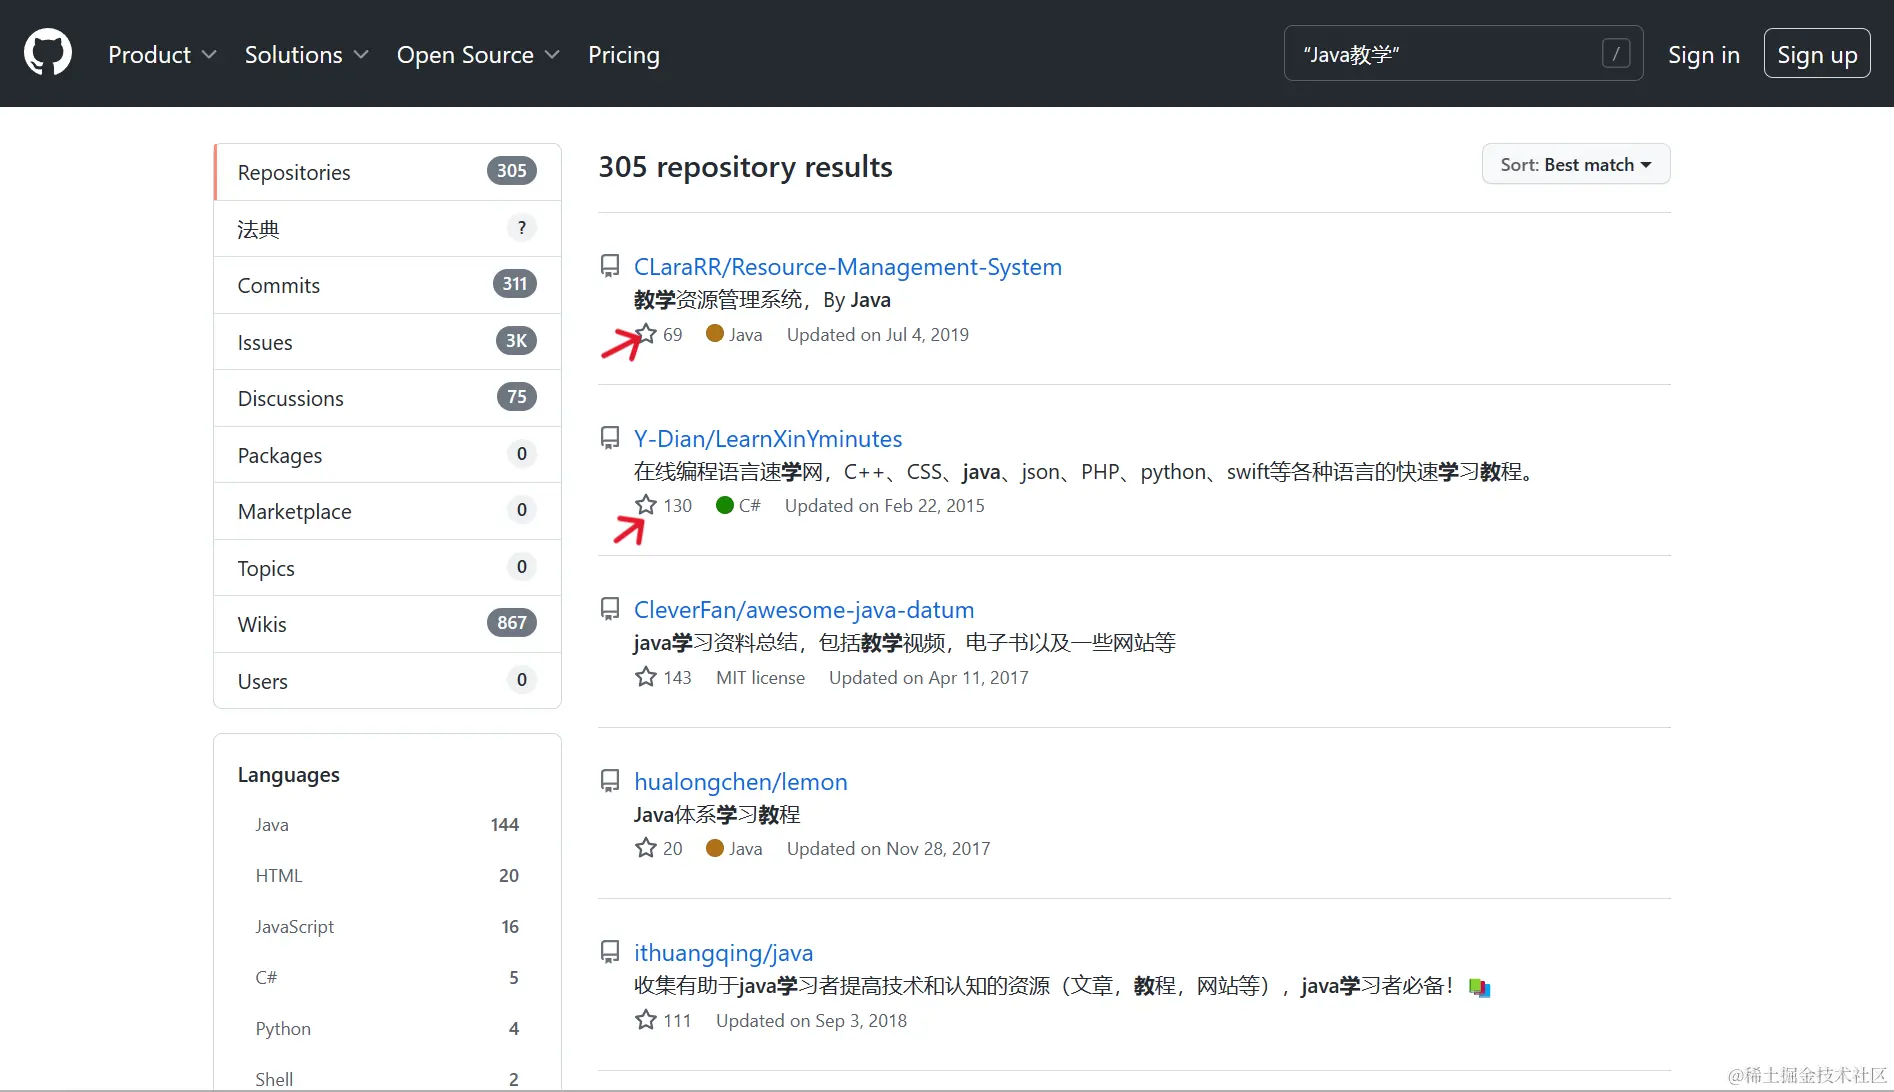Show Wikis search results
1894x1092 pixels.
[x=387, y=624]
